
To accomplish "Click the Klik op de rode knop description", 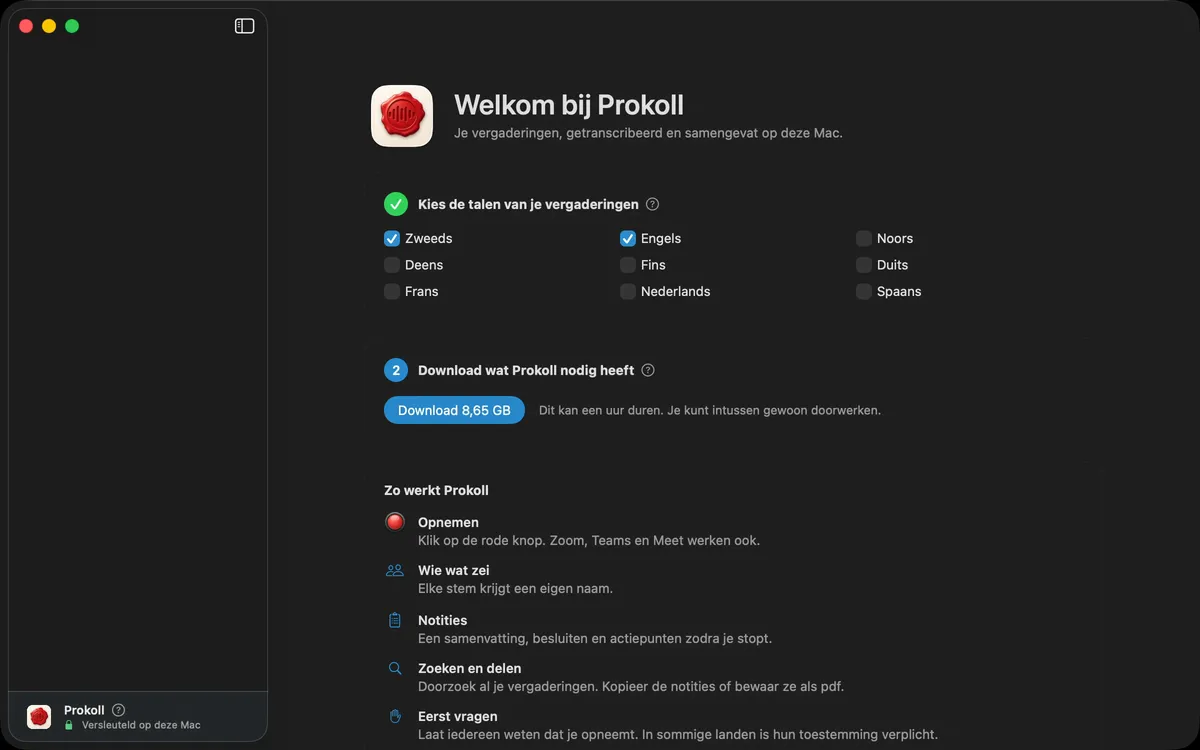I will [x=589, y=540].
